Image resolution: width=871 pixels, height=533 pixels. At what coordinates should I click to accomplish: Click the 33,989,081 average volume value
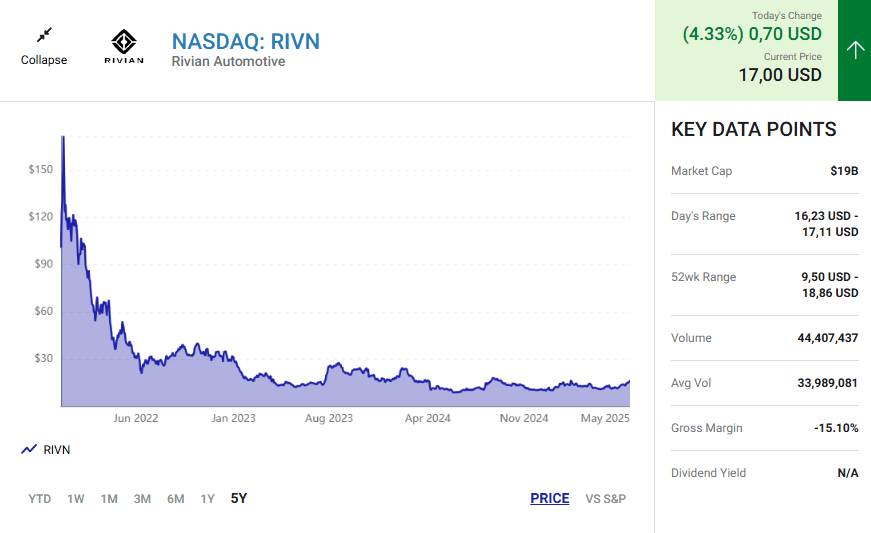pos(828,383)
